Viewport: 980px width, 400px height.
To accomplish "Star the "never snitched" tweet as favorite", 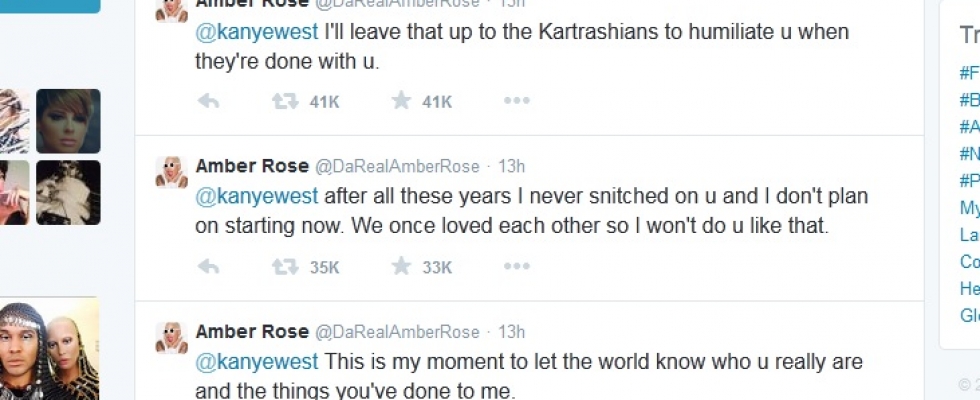I will click(401, 267).
